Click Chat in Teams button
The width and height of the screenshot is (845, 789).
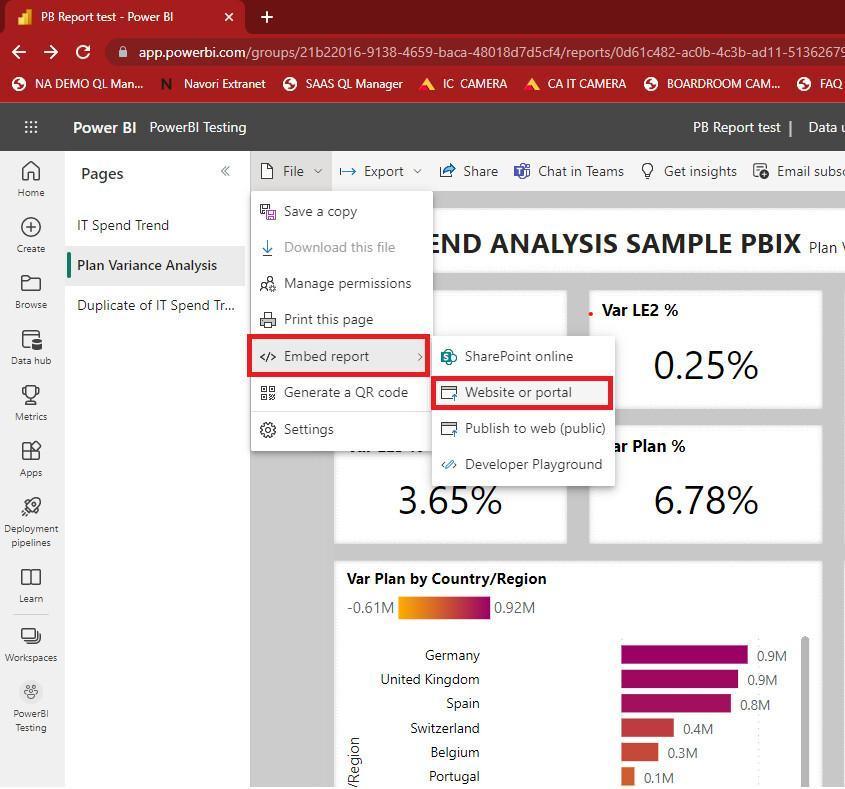pos(569,171)
